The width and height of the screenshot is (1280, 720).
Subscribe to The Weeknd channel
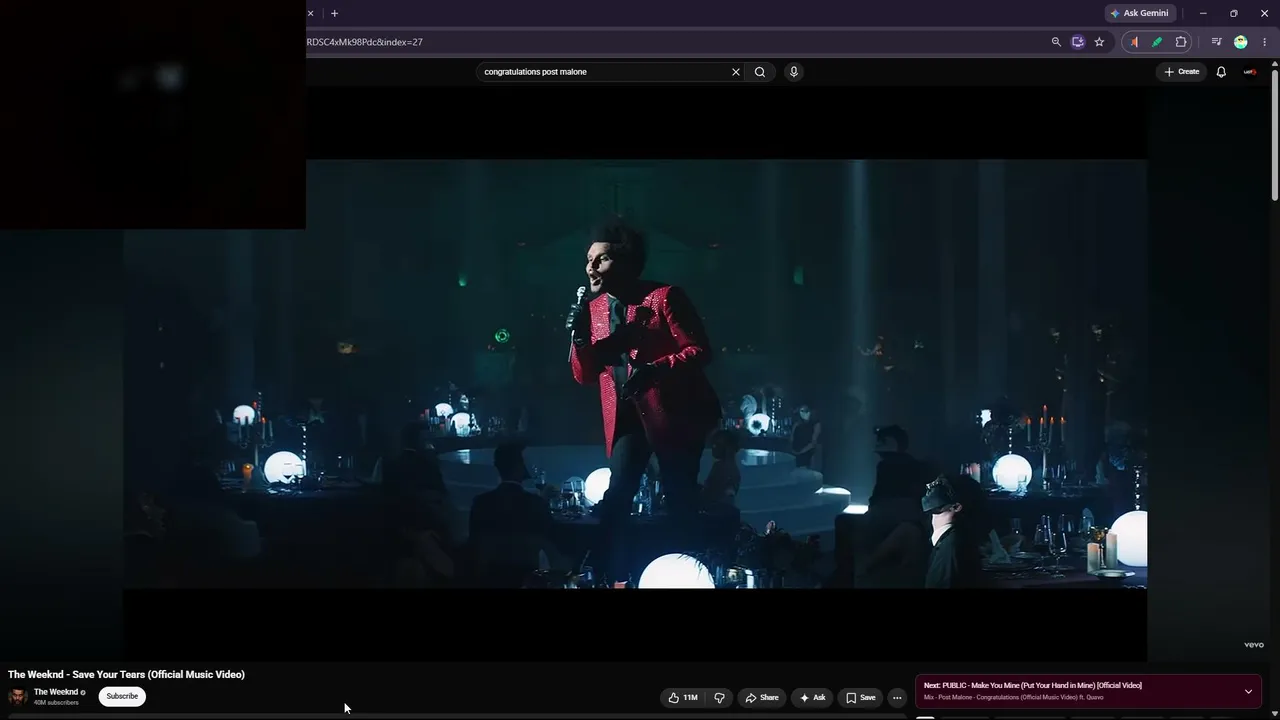(x=122, y=696)
